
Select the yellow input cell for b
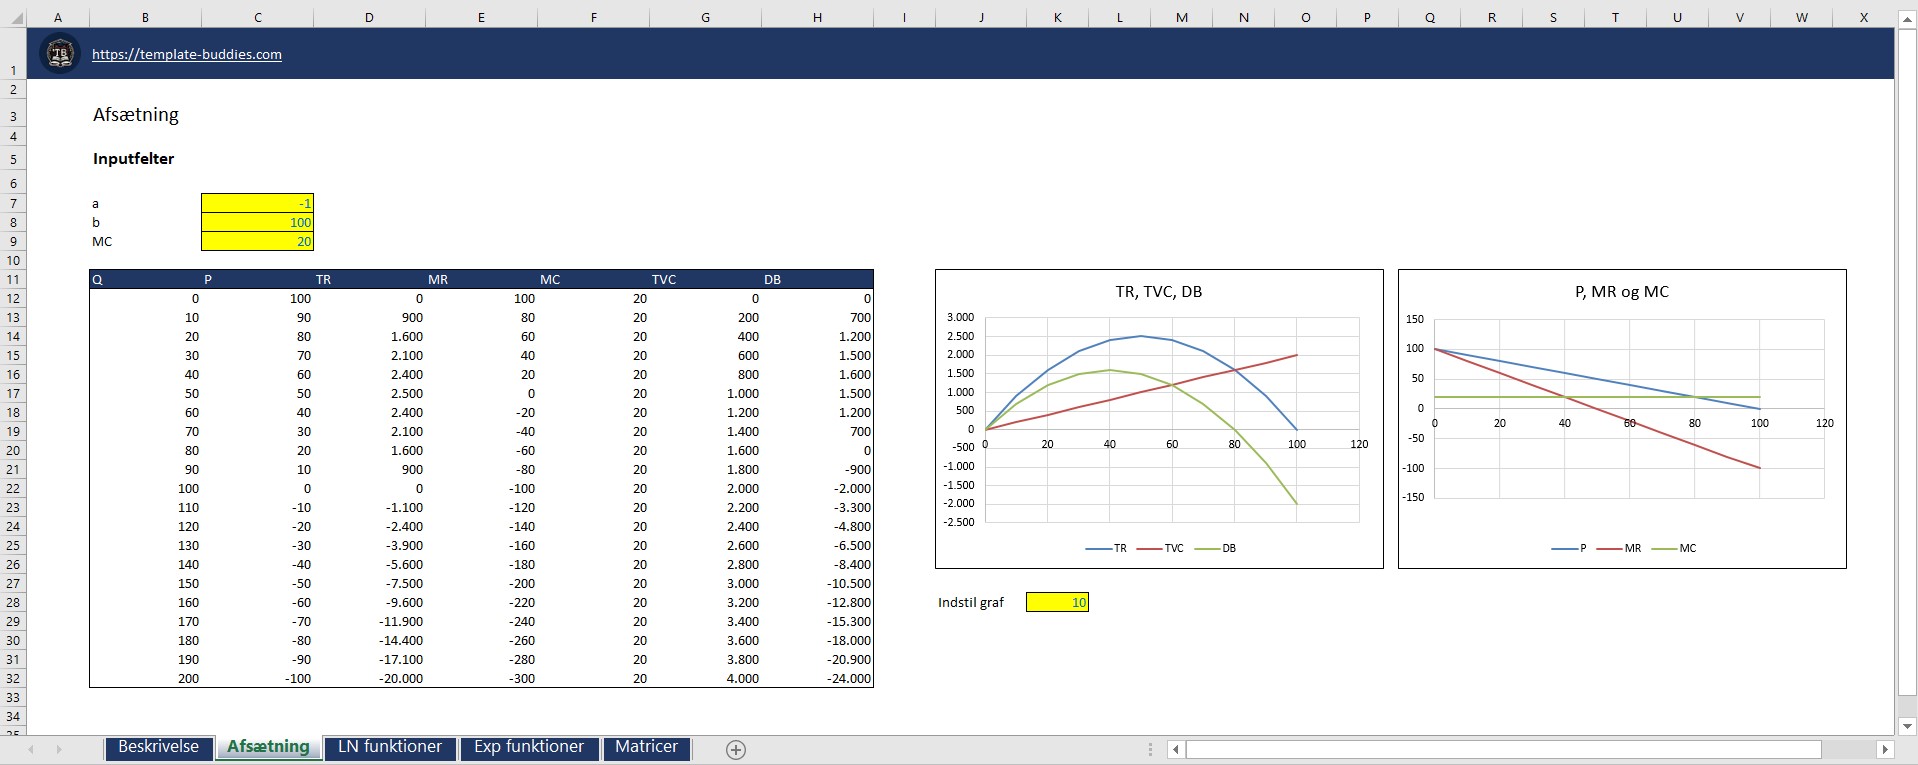[257, 222]
